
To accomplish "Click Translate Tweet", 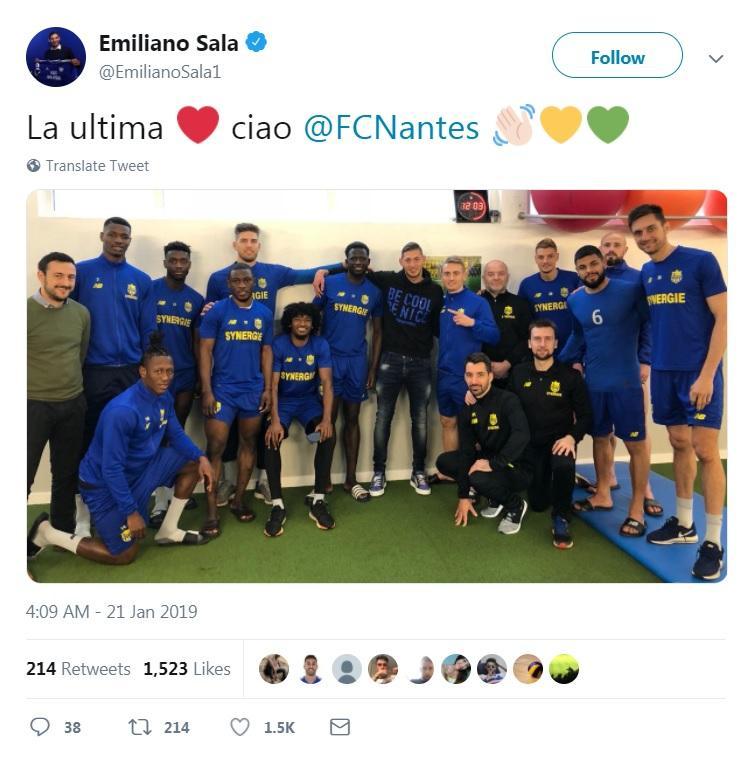I will click(x=97, y=166).
